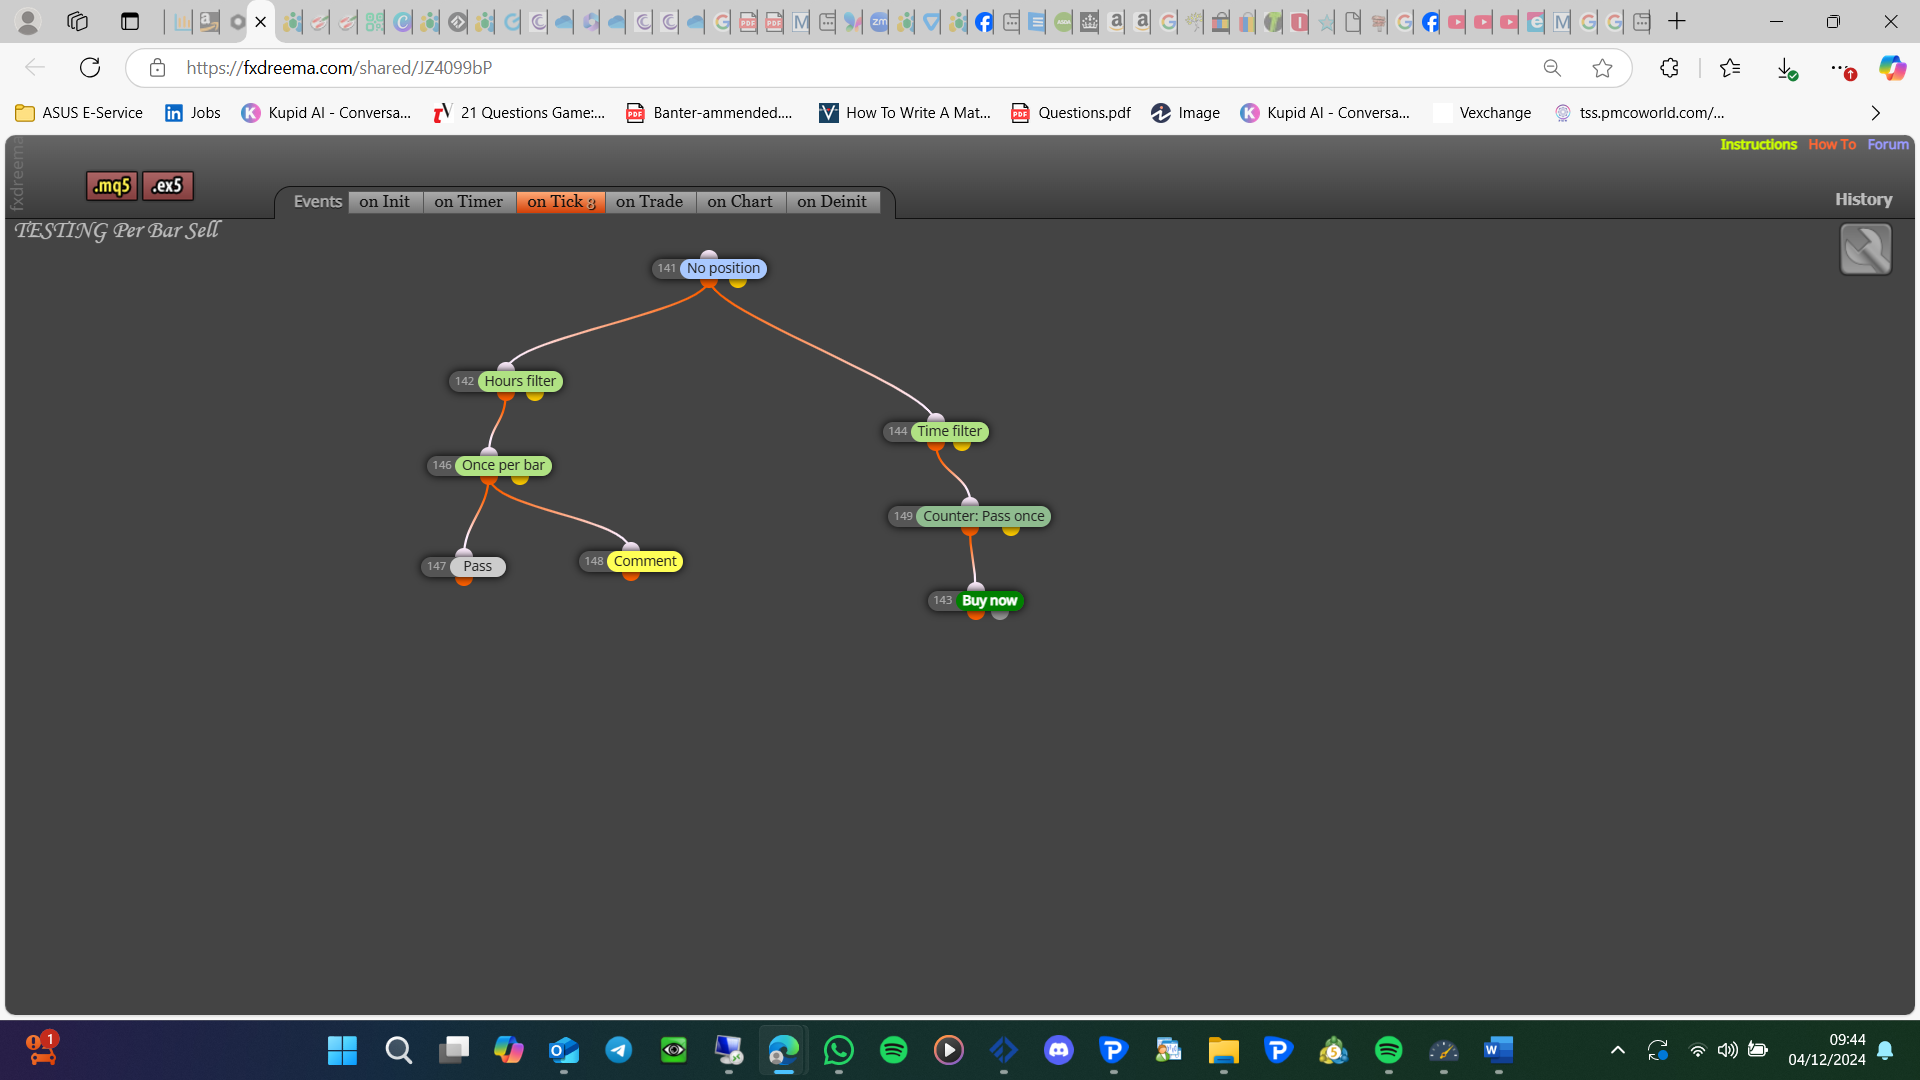Export the project as .mq5 file
The image size is (1920, 1080).
coord(112,186)
